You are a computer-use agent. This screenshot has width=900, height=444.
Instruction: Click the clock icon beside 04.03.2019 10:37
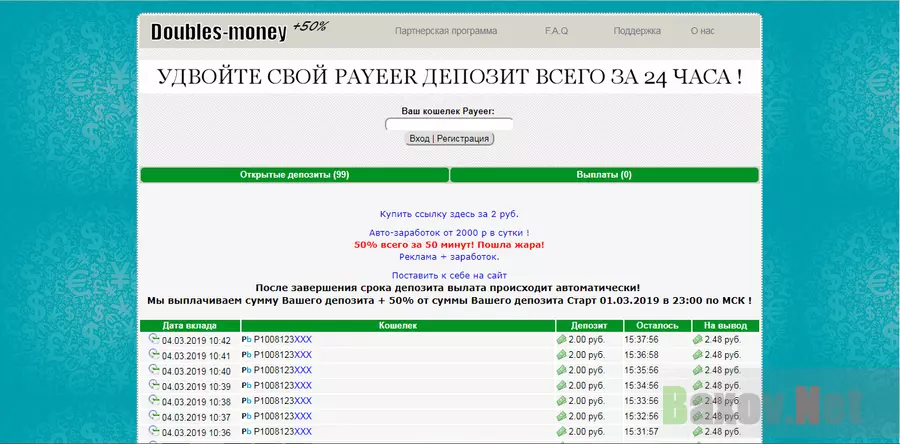click(x=154, y=415)
